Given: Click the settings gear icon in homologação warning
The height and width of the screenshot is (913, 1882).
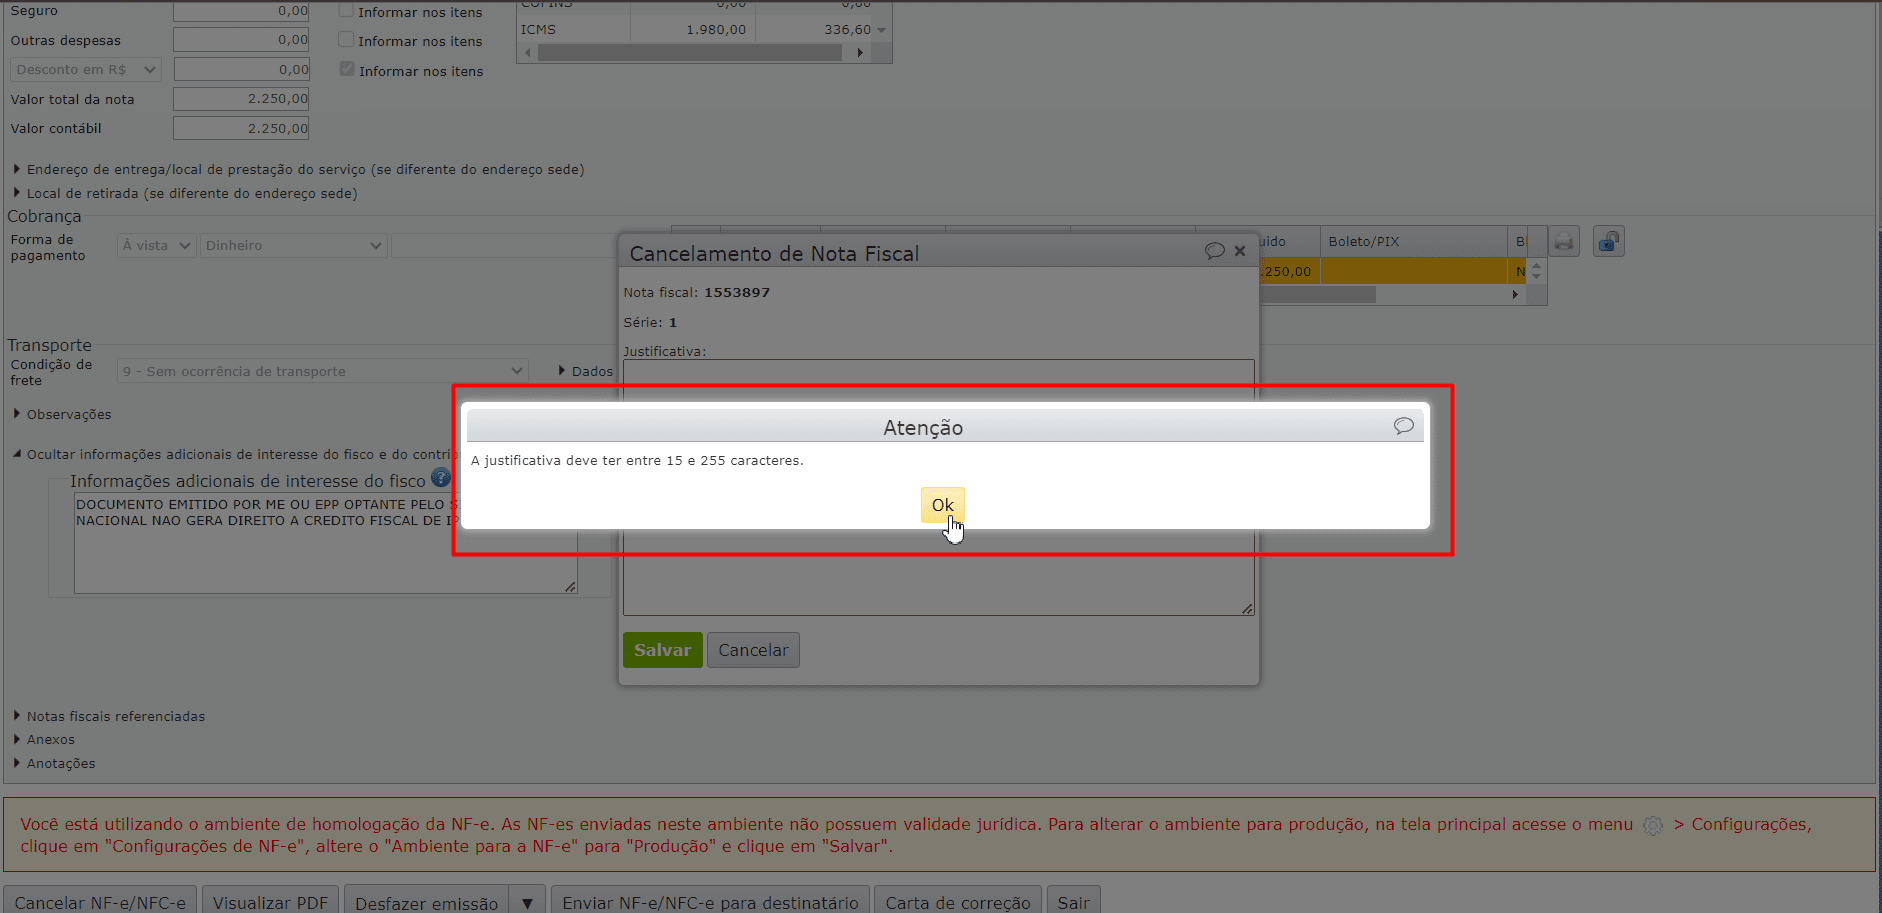Looking at the screenshot, I should pos(1653,825).
